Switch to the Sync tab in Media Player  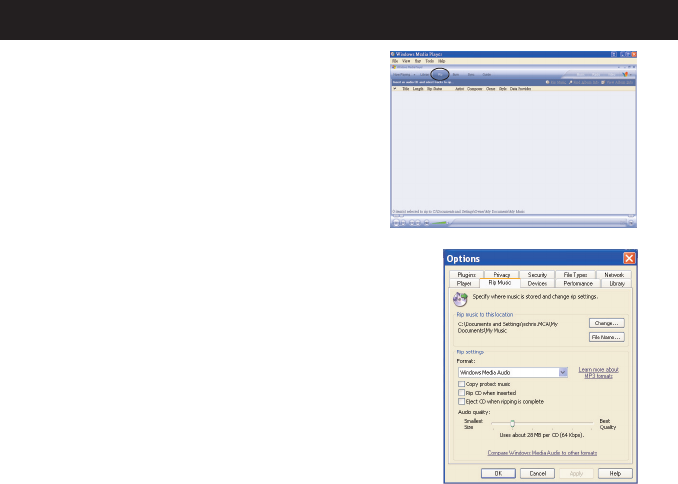(x=471, y=74)
